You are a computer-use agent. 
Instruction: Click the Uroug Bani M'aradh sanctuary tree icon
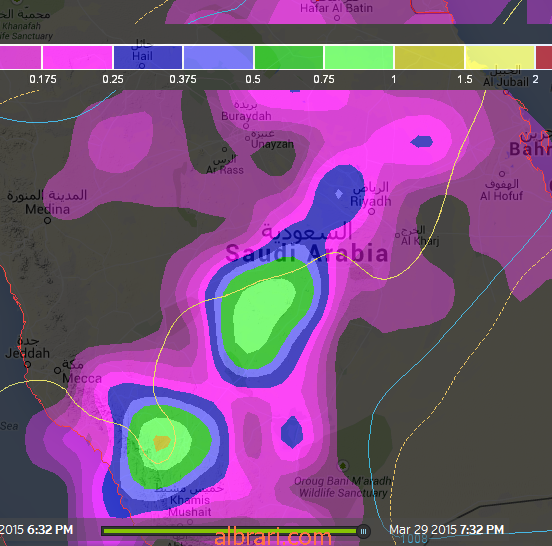click(x=343, y=465)
